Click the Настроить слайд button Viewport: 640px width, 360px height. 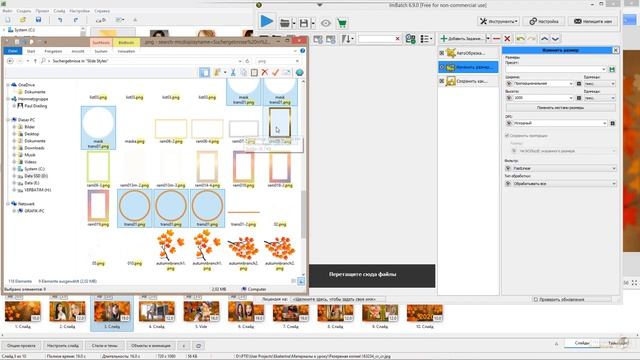click(x=63, y=346)
